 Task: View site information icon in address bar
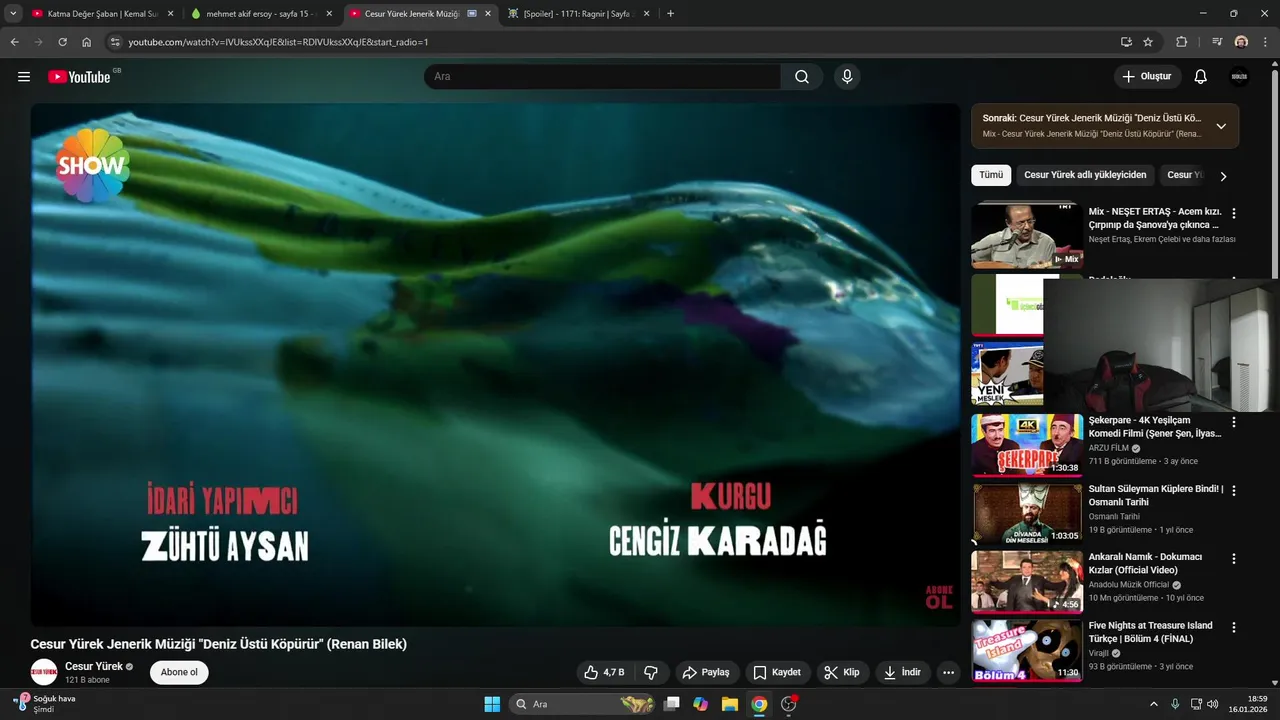[115, 42]
